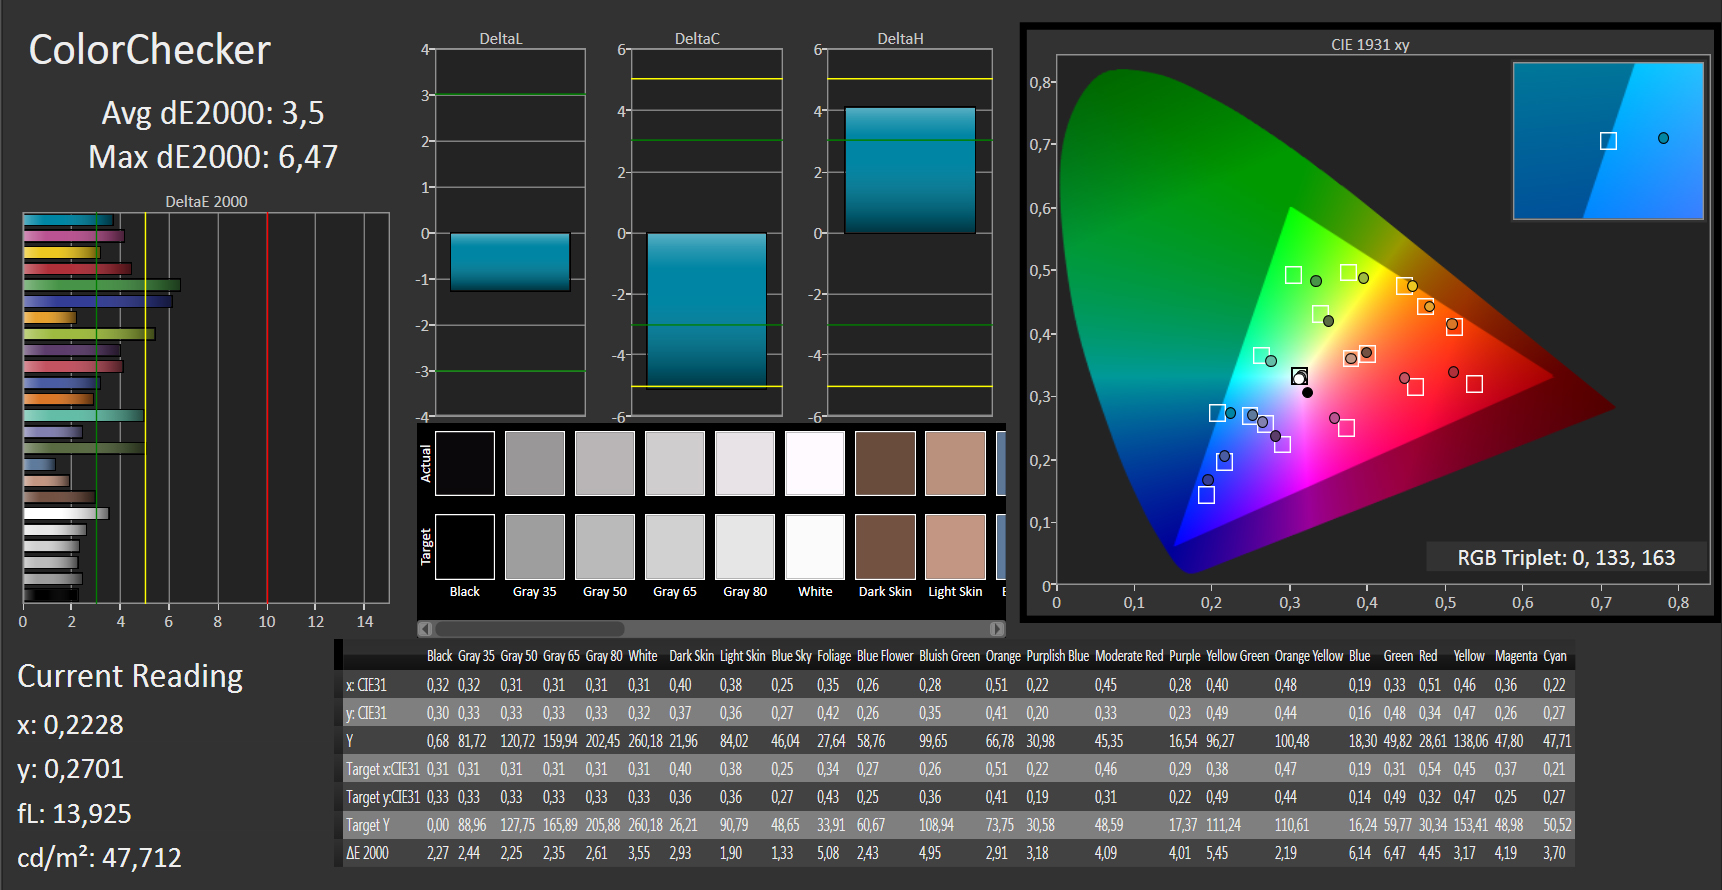Click Target Y value 153,41 for Yellow
The image size is (1722, 890).
coord(1471,825)
